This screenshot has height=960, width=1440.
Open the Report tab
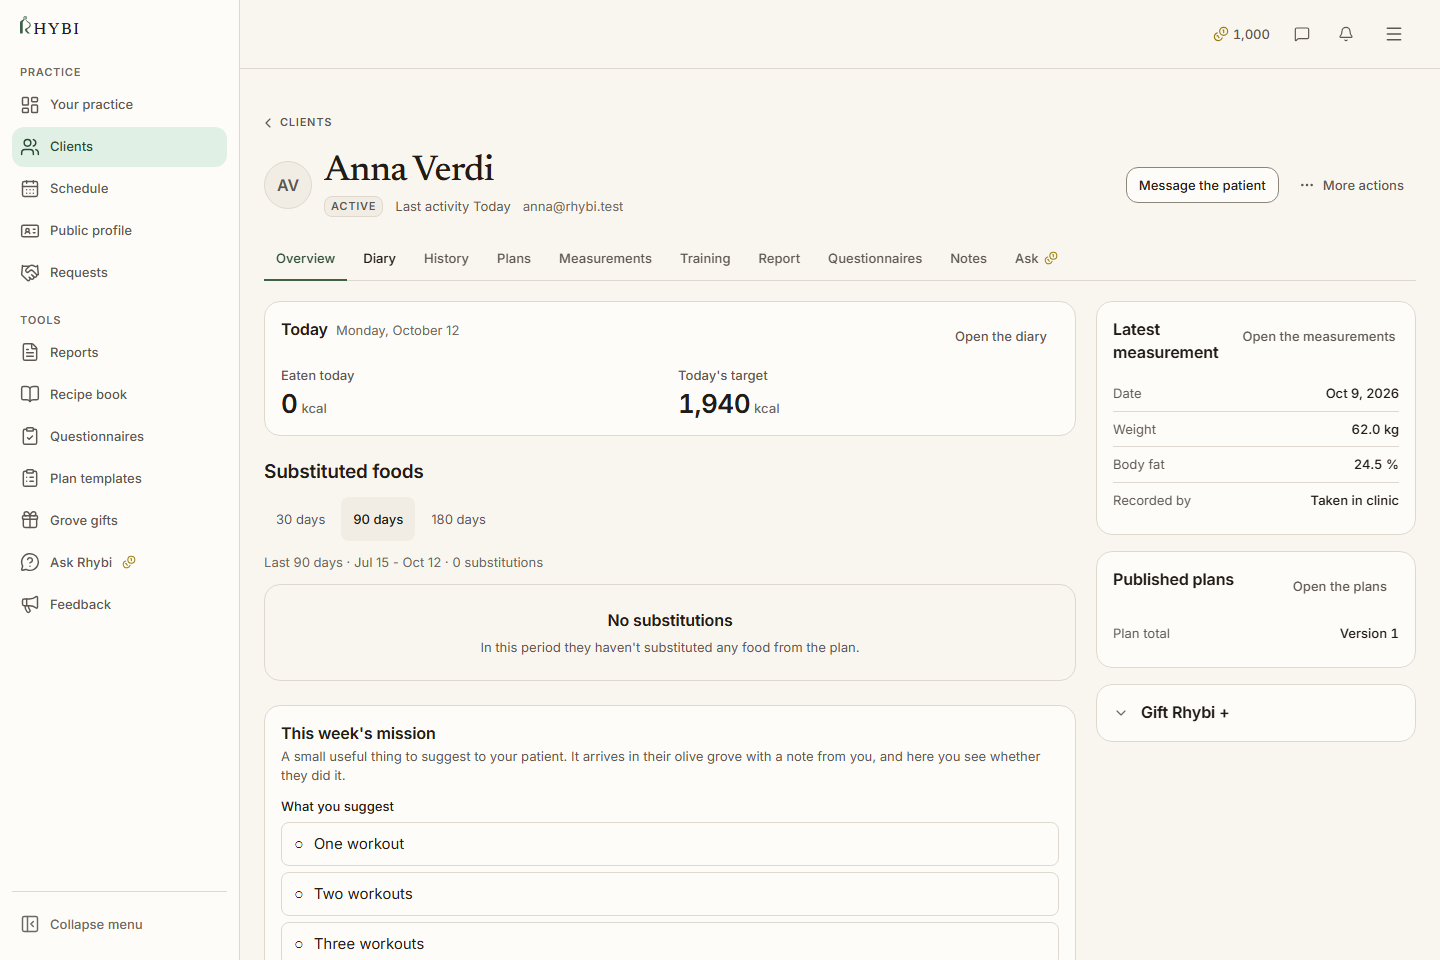click(779, 259)
